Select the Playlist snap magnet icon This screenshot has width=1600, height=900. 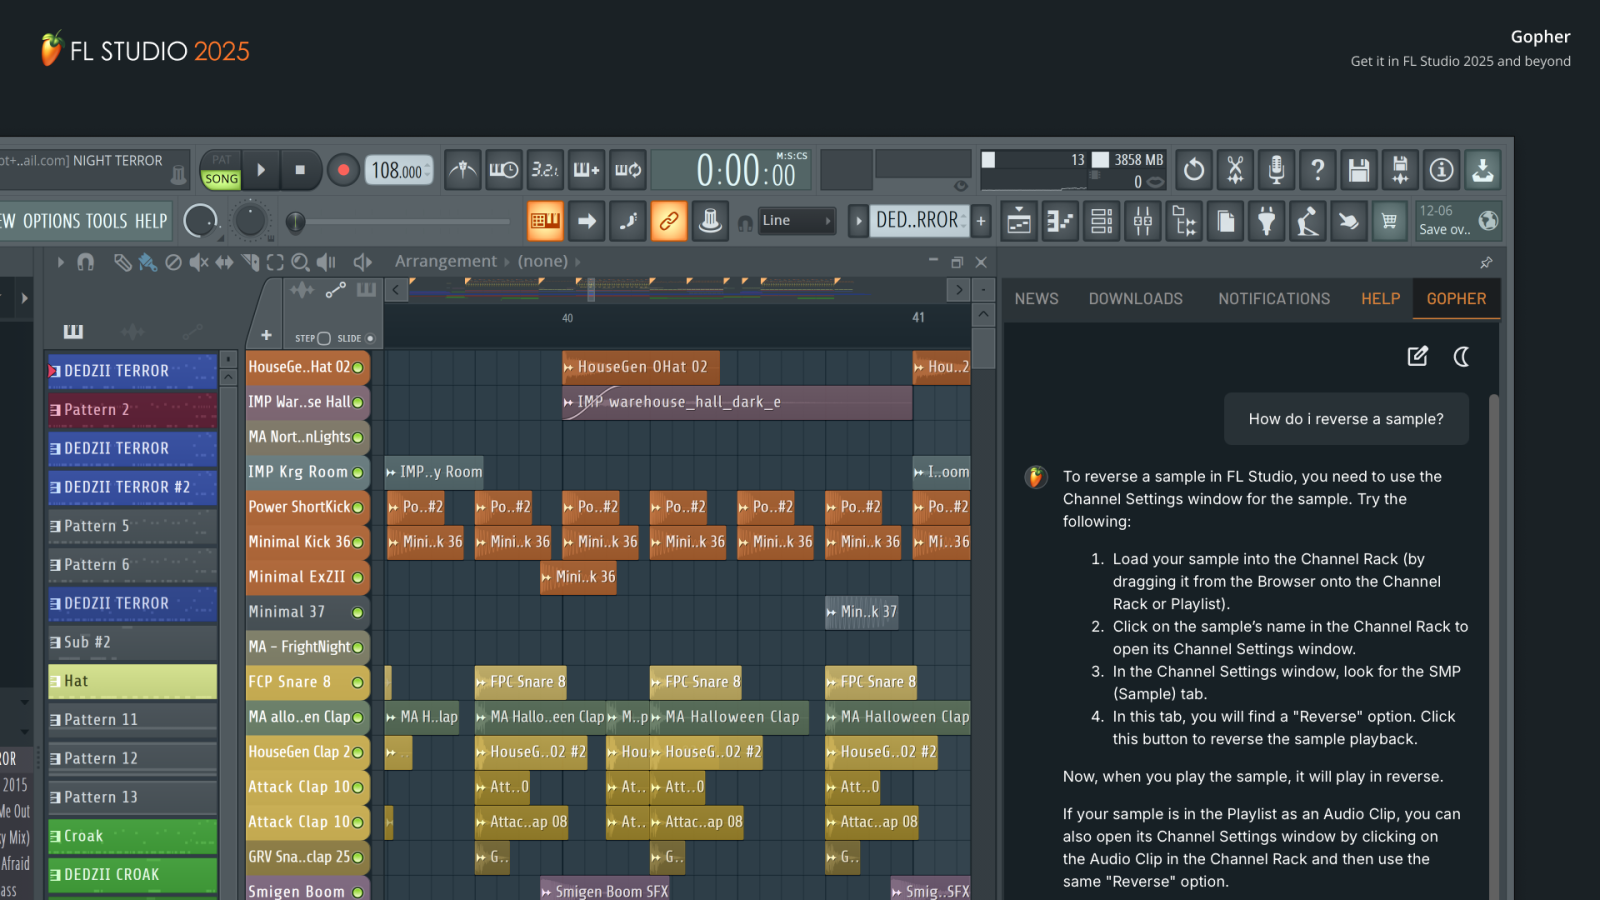(x=85, y=261)
